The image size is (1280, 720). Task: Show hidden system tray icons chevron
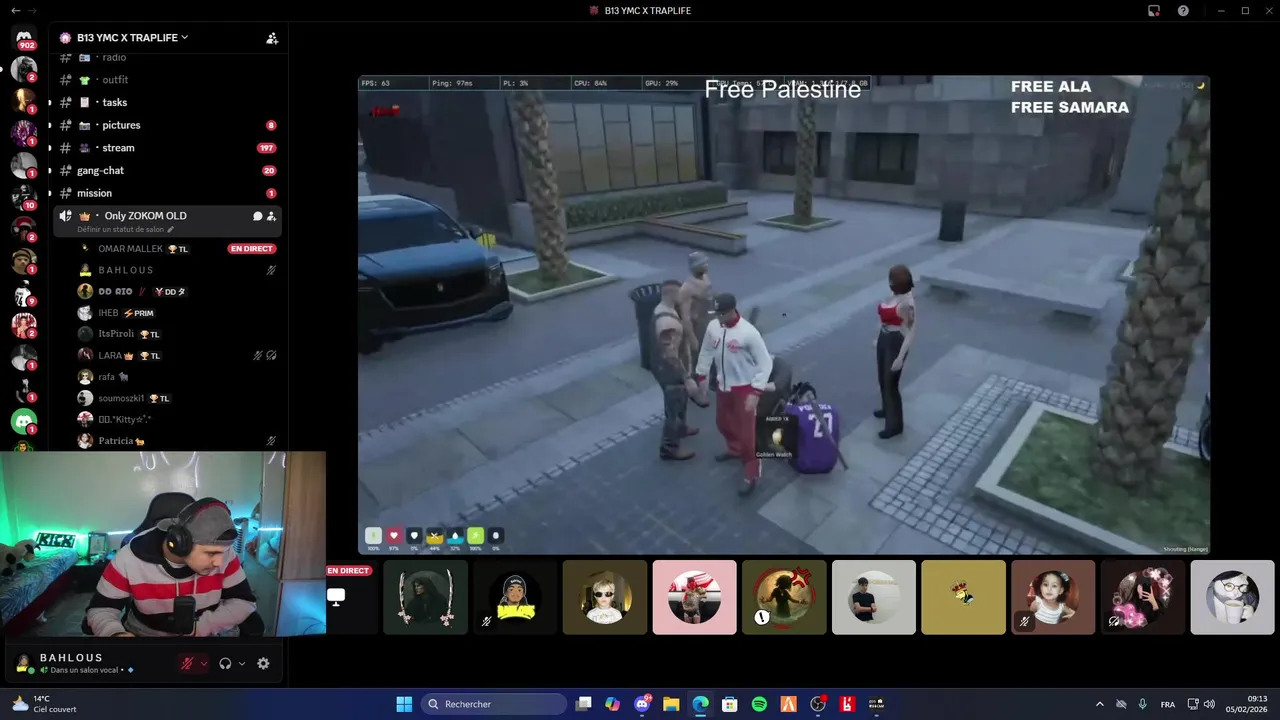click(1100, 704)
